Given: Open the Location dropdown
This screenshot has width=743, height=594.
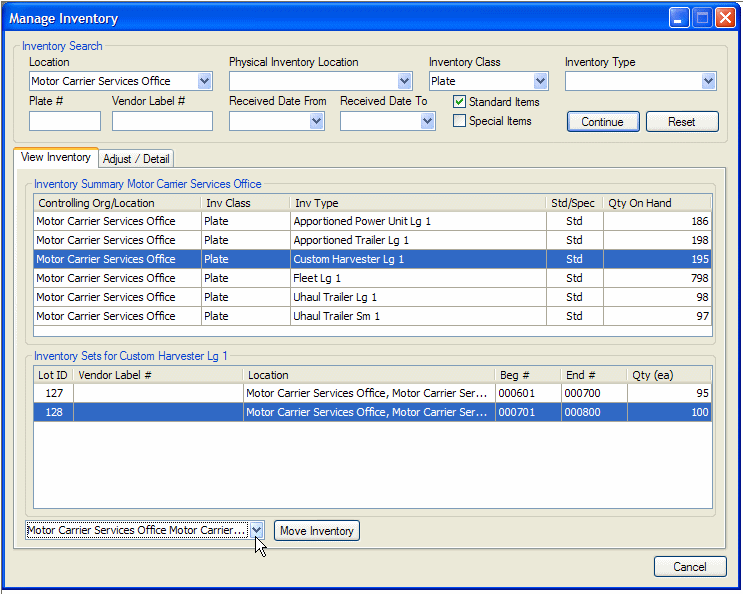Looking at the screenshot, I should (204, 82).
